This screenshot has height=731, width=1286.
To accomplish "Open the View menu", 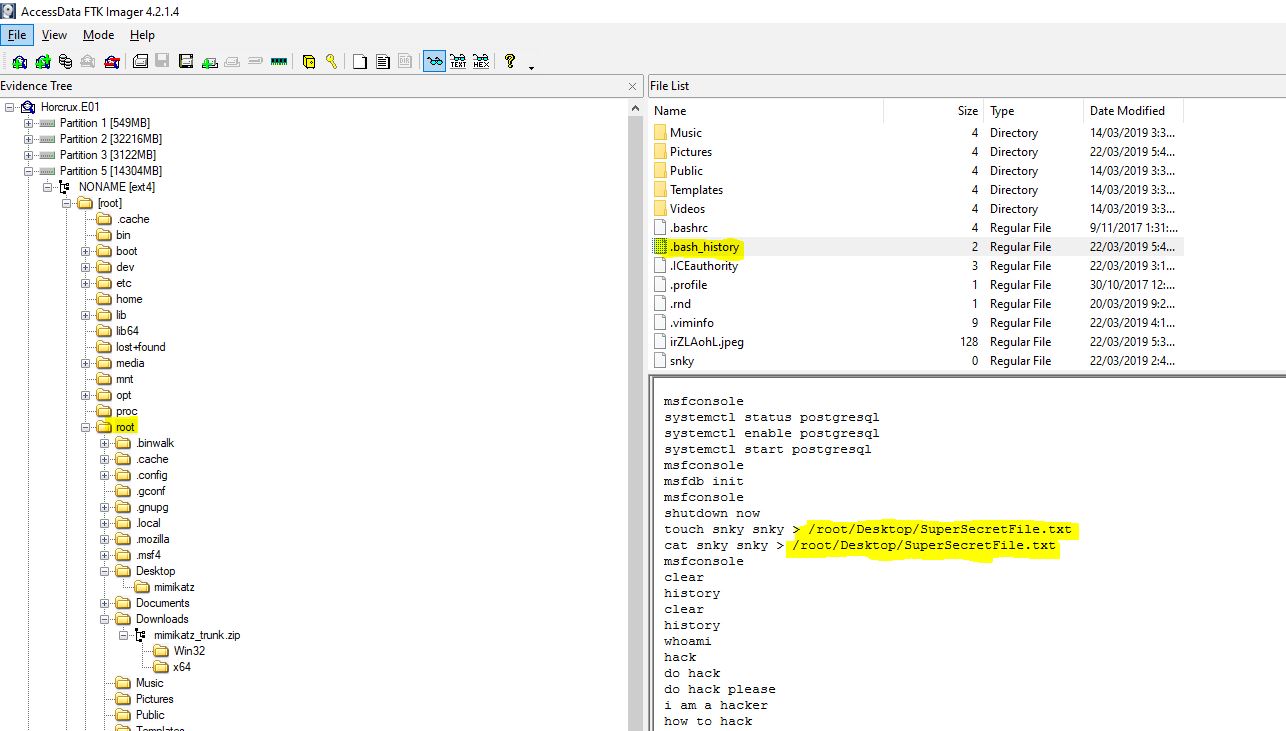I will click(x=54, y=35).
